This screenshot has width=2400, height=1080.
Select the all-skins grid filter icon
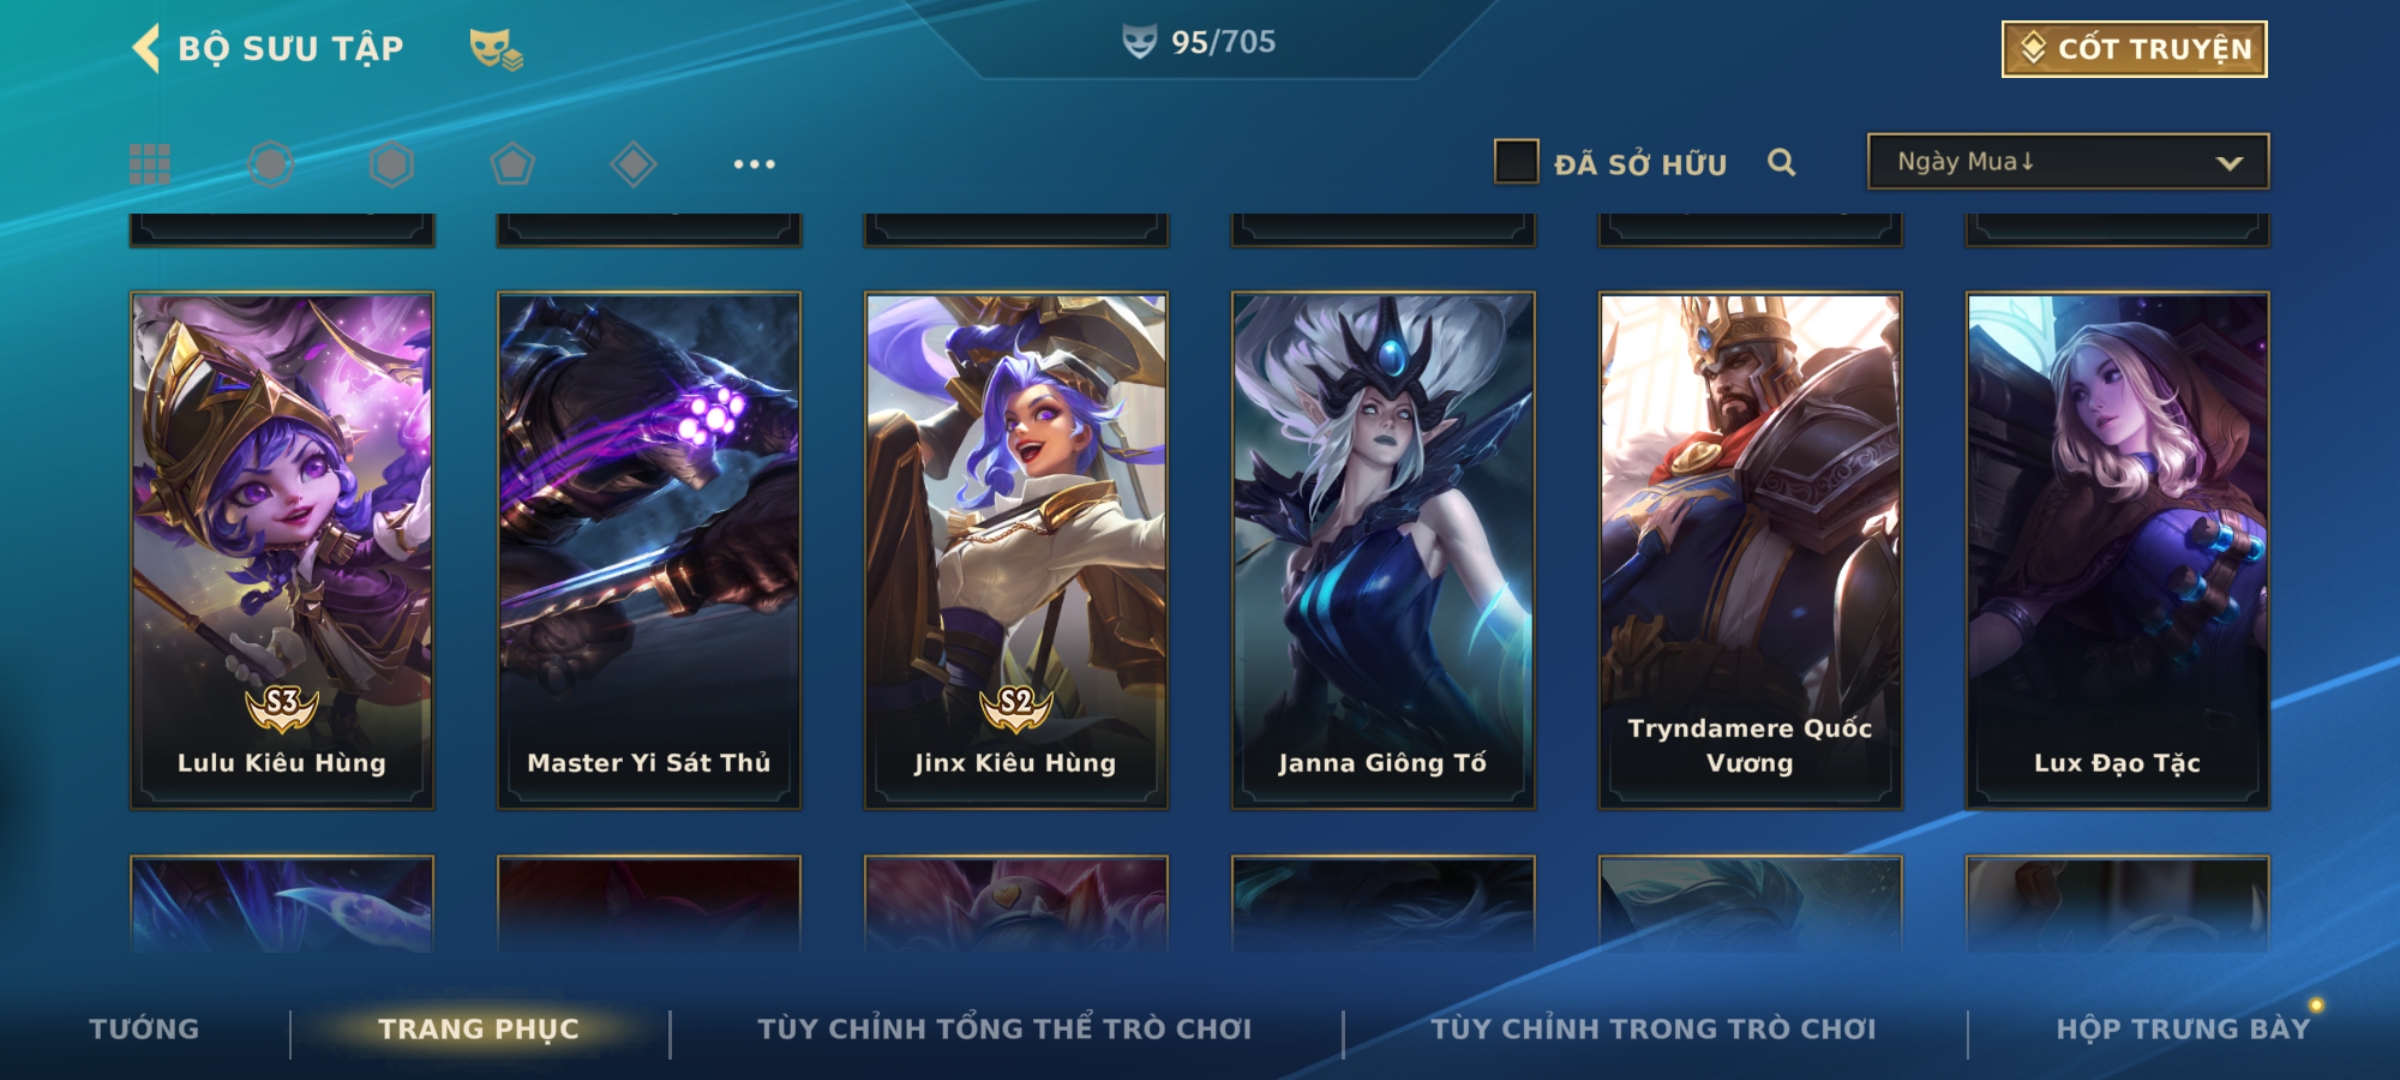[150, 164]
